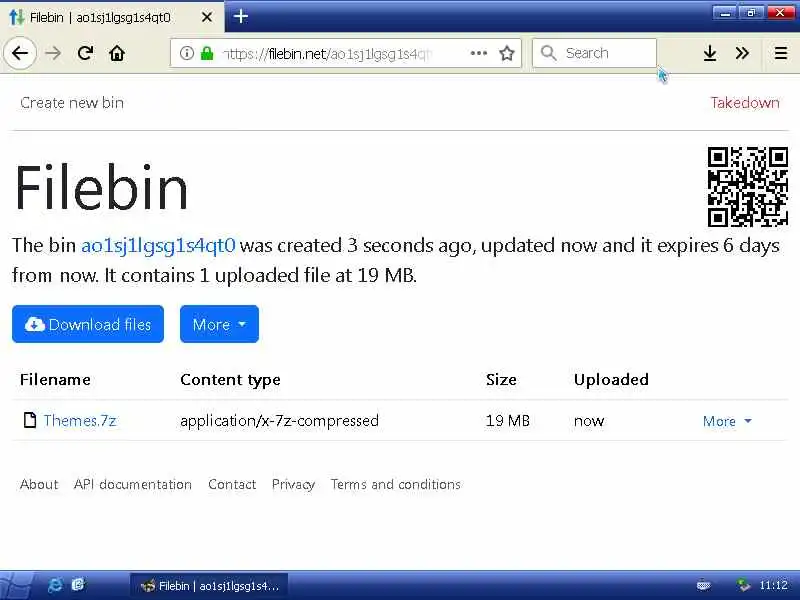Image resolution: width=800 pixels, height=600 pixels.
Task: Select the Filebin browser tab
Action: tap(112, 17)
